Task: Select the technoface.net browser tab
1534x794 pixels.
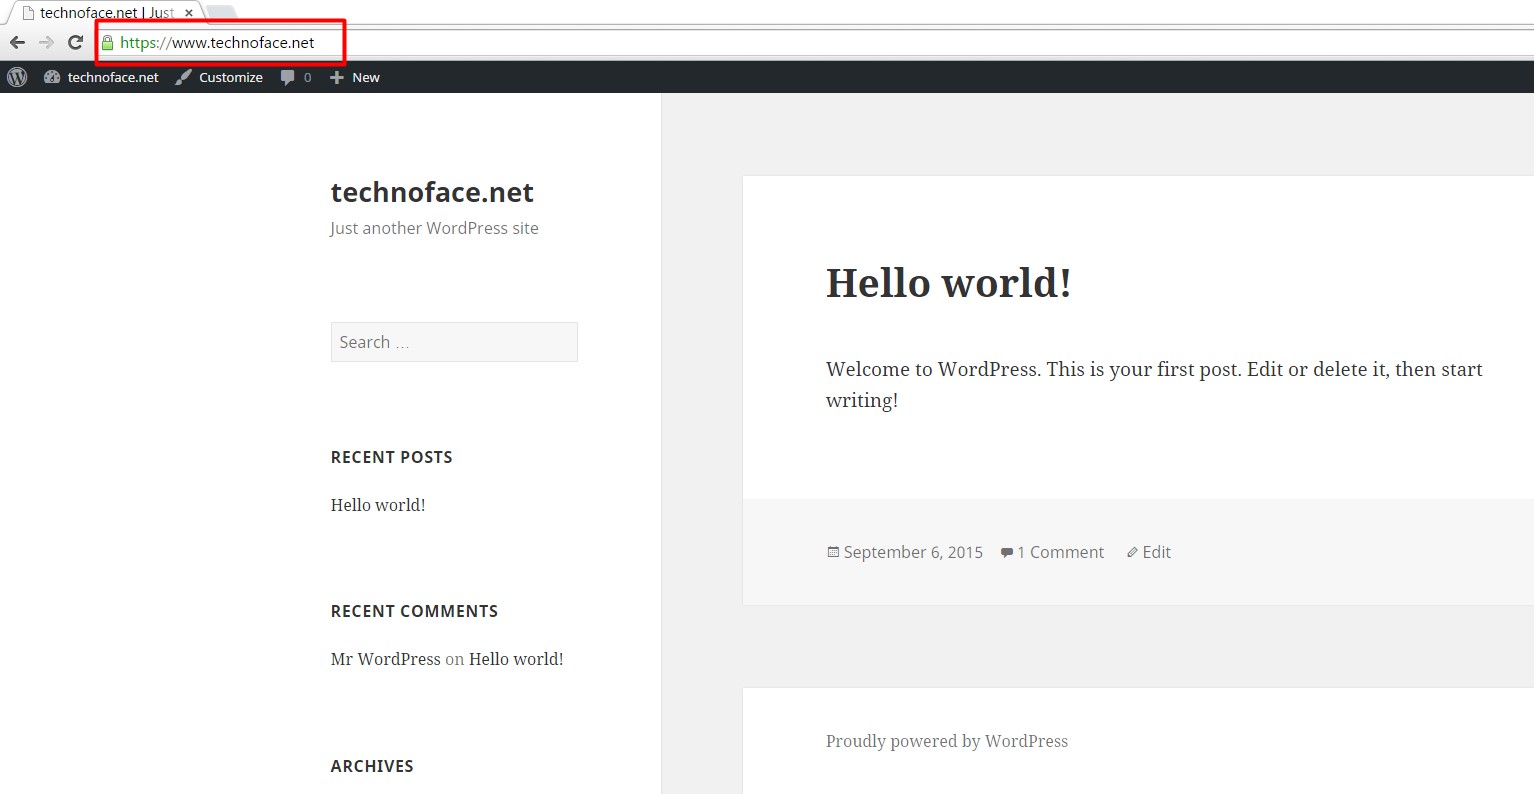Action: pos(104,13)
